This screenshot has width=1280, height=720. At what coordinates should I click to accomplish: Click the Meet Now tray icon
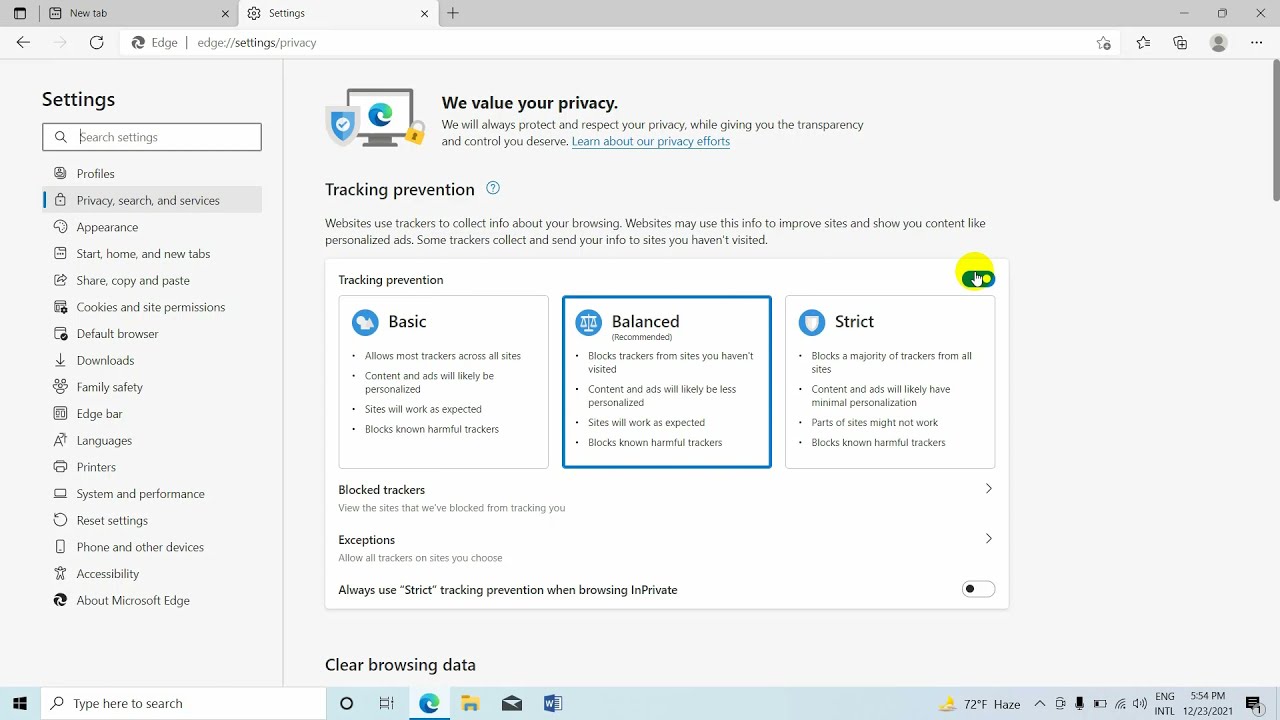[x=1060, y=704]
